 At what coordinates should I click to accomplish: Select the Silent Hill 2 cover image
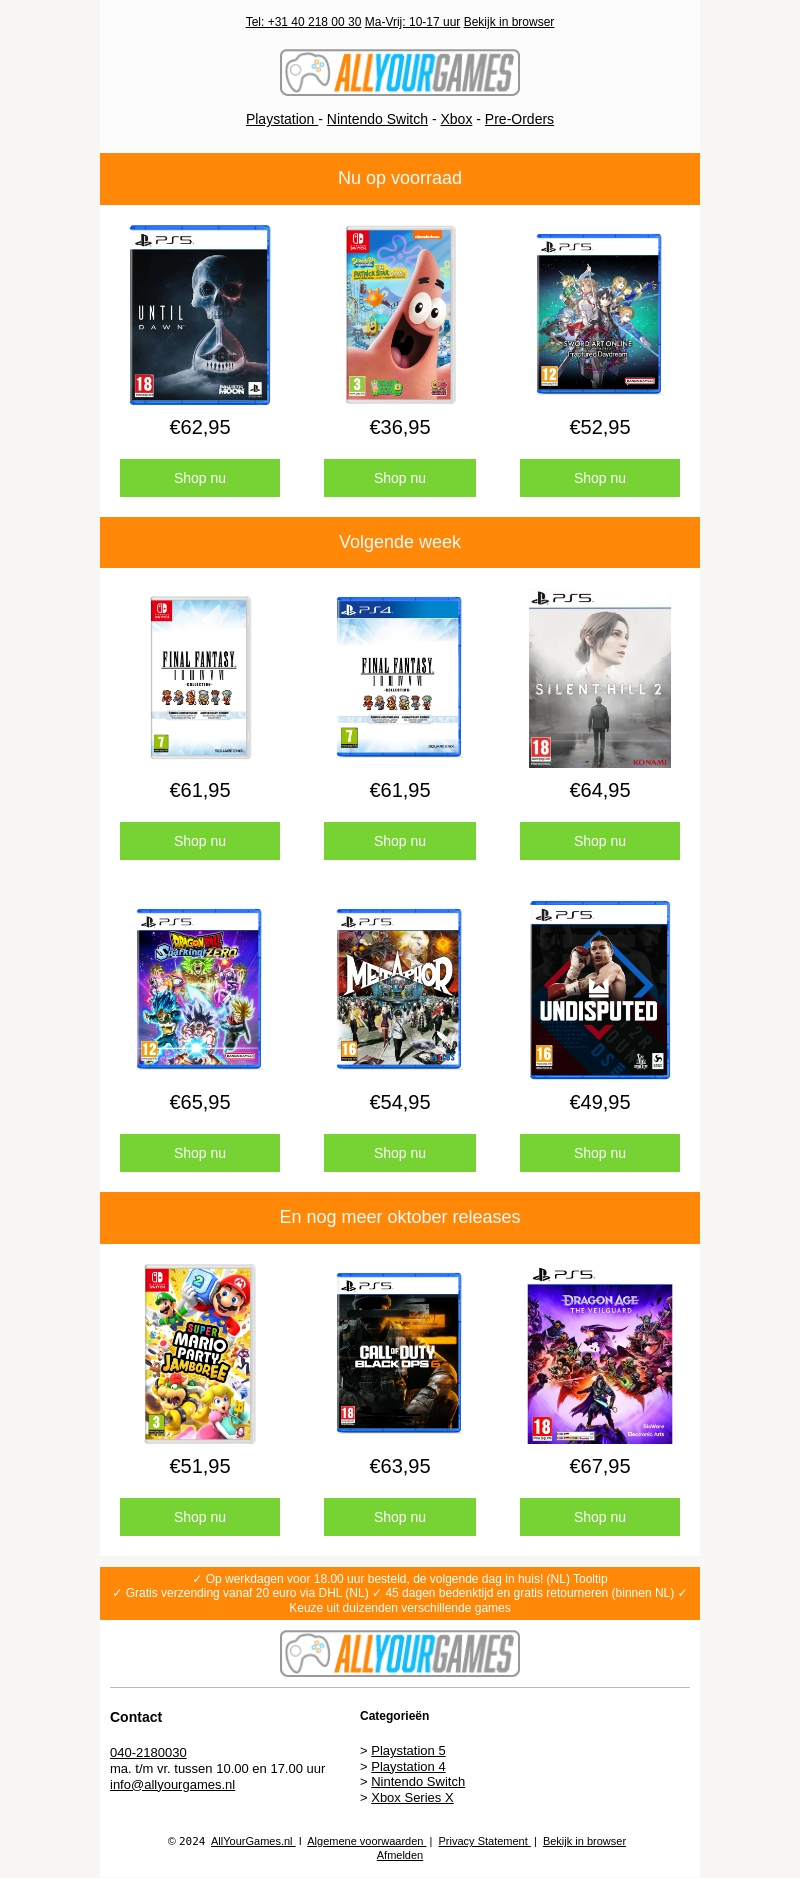pyautogui.click(x=600, y=678)
